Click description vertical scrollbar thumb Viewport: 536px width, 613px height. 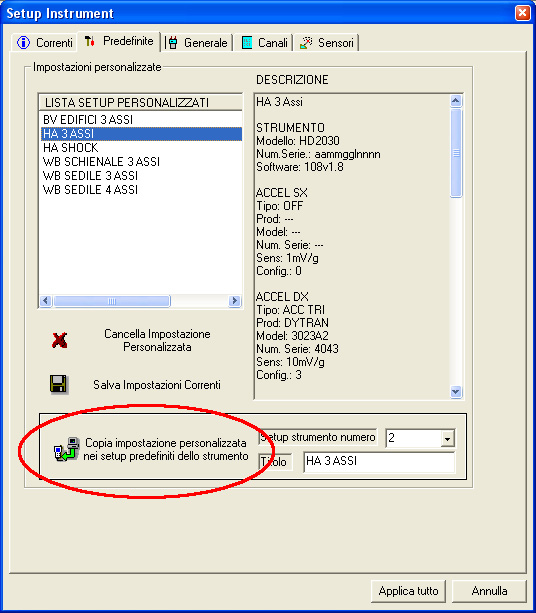456,153
